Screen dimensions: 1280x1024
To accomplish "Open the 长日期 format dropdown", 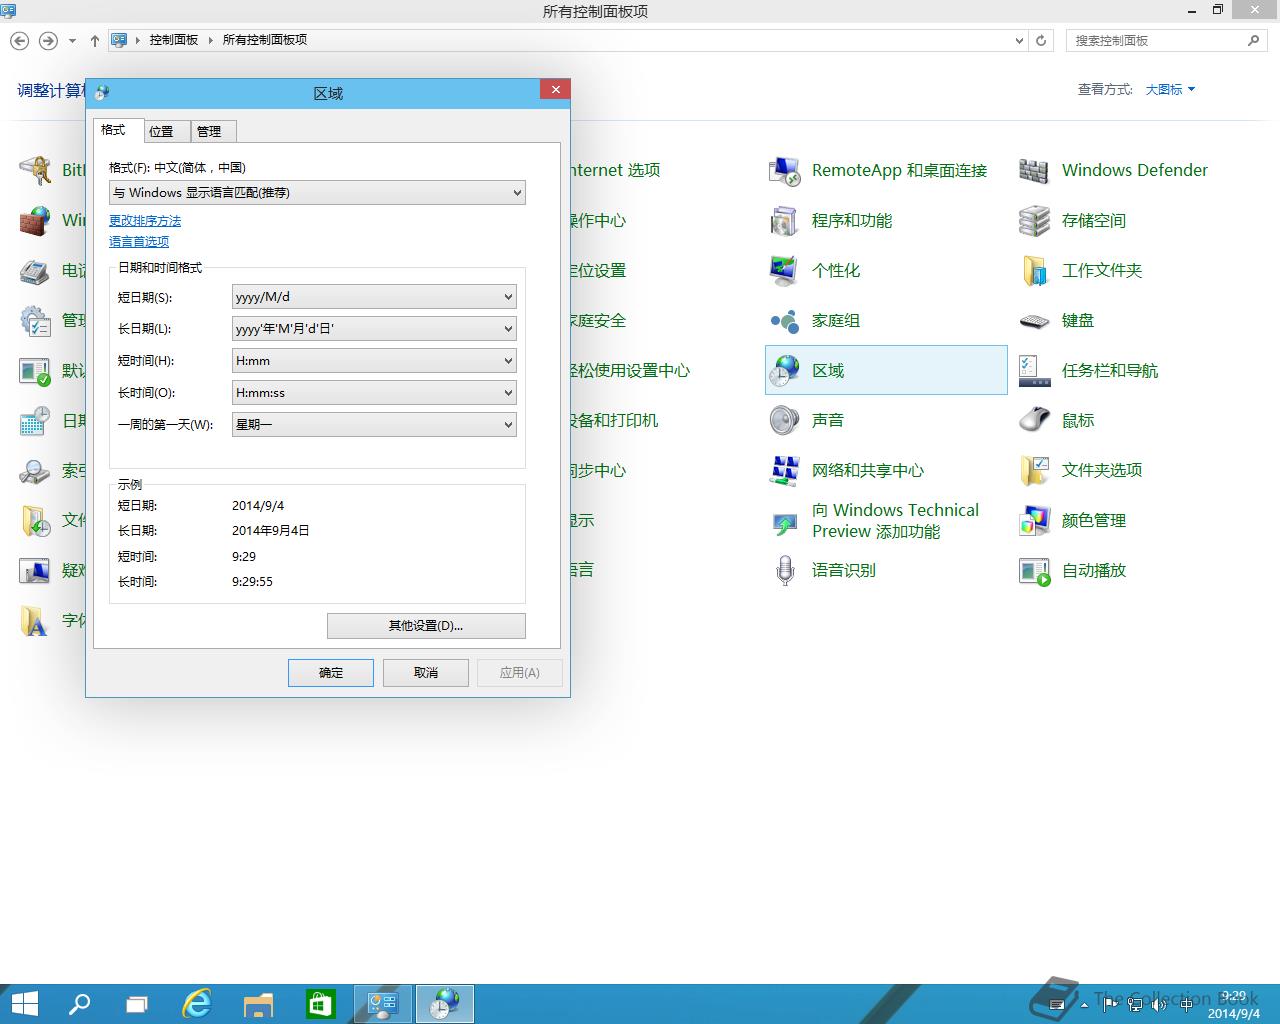I will 374,329.
